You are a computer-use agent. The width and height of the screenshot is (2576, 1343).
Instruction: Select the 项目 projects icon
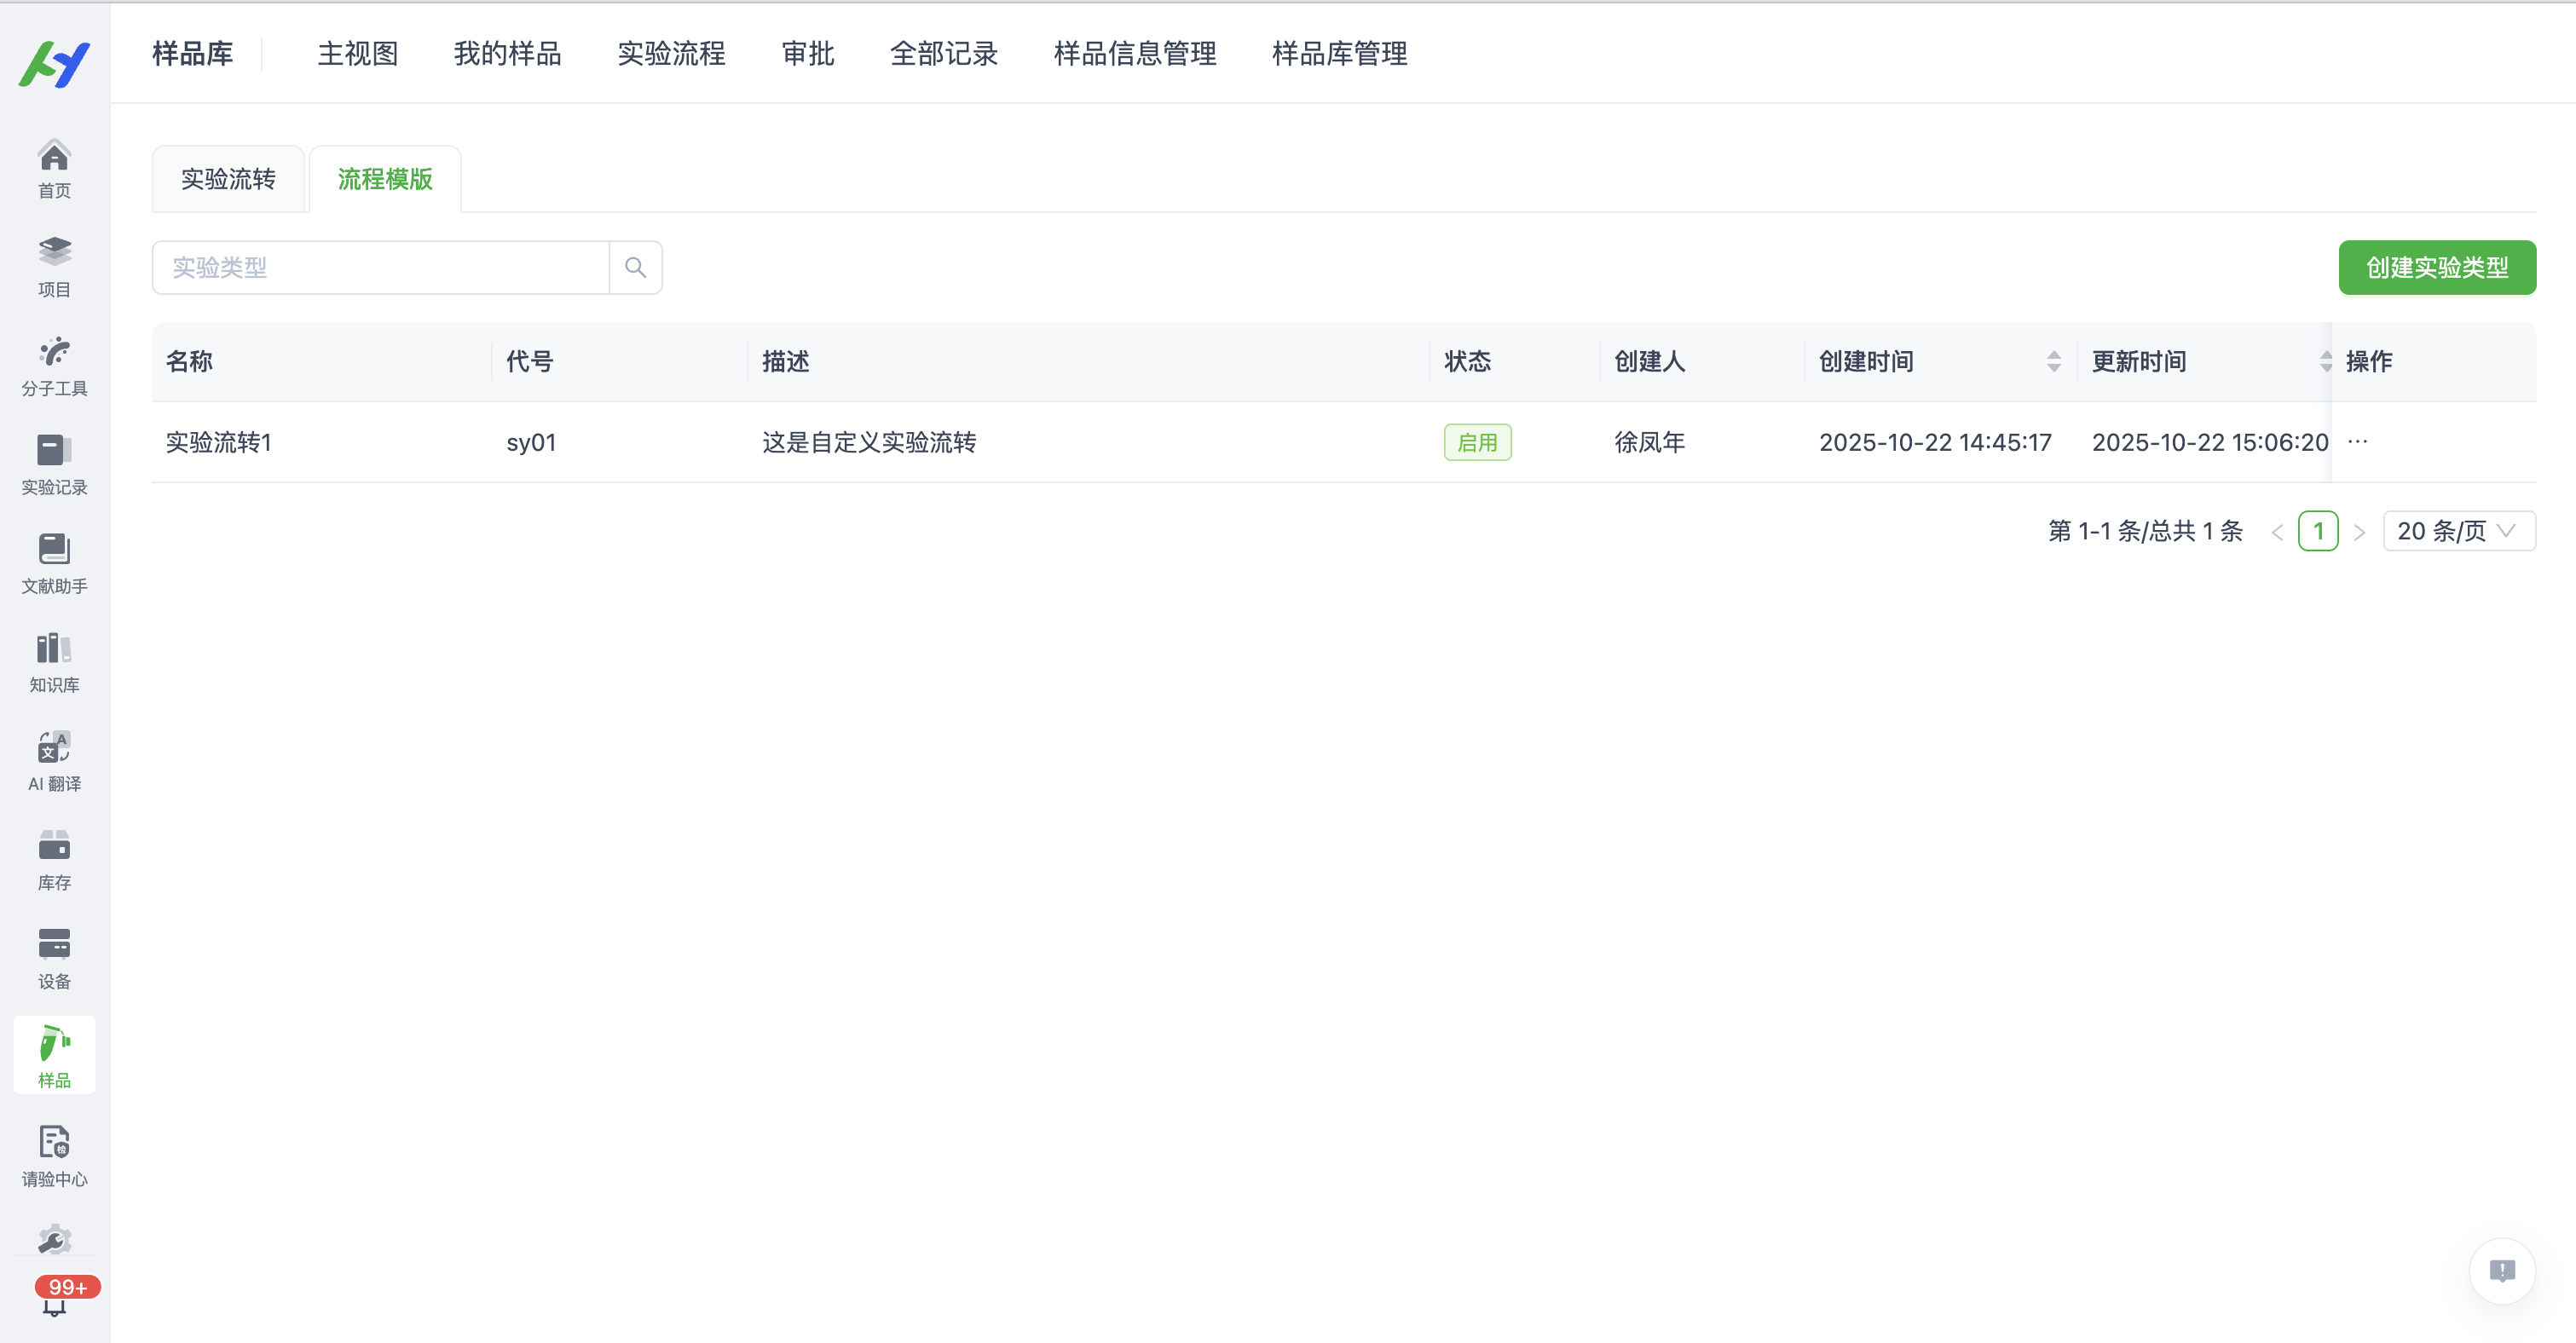54,265
